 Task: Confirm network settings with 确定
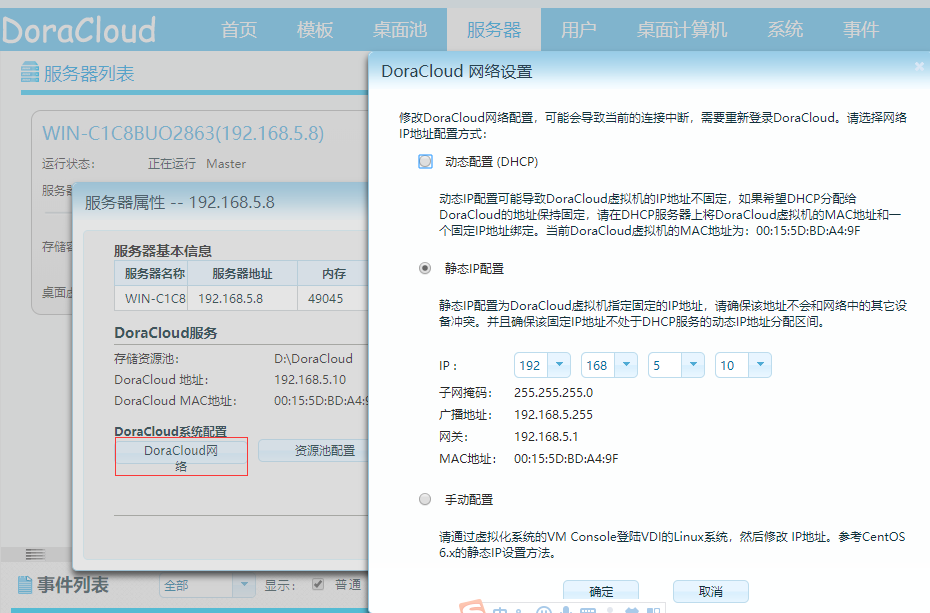tap(601, 591)
